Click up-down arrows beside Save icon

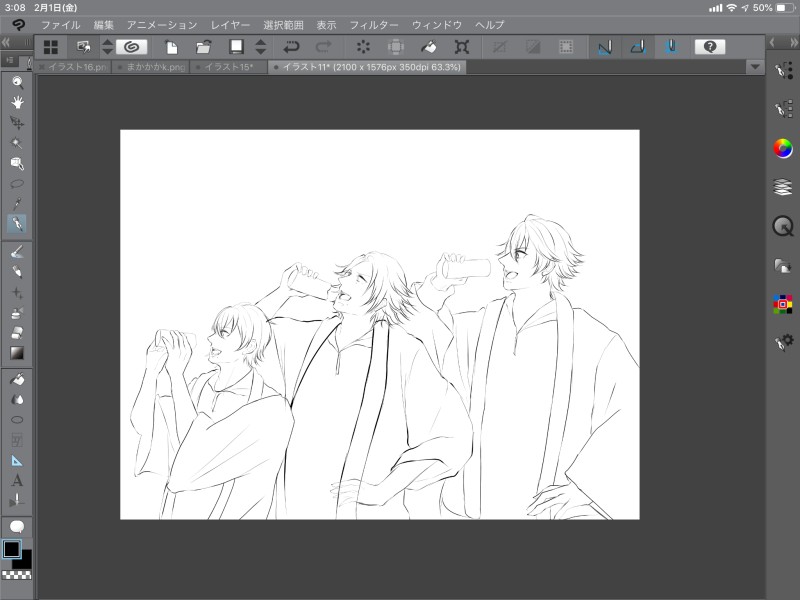(x=261, y=47)
